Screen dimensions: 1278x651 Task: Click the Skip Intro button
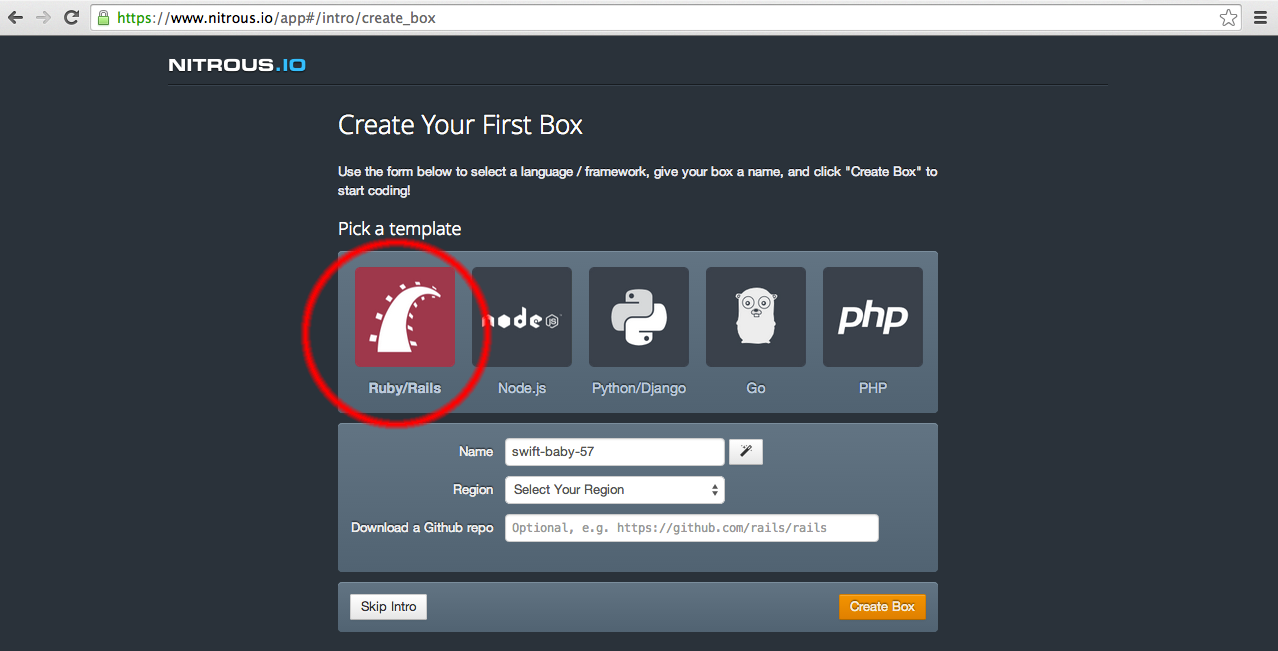click(x=388, y=607)
